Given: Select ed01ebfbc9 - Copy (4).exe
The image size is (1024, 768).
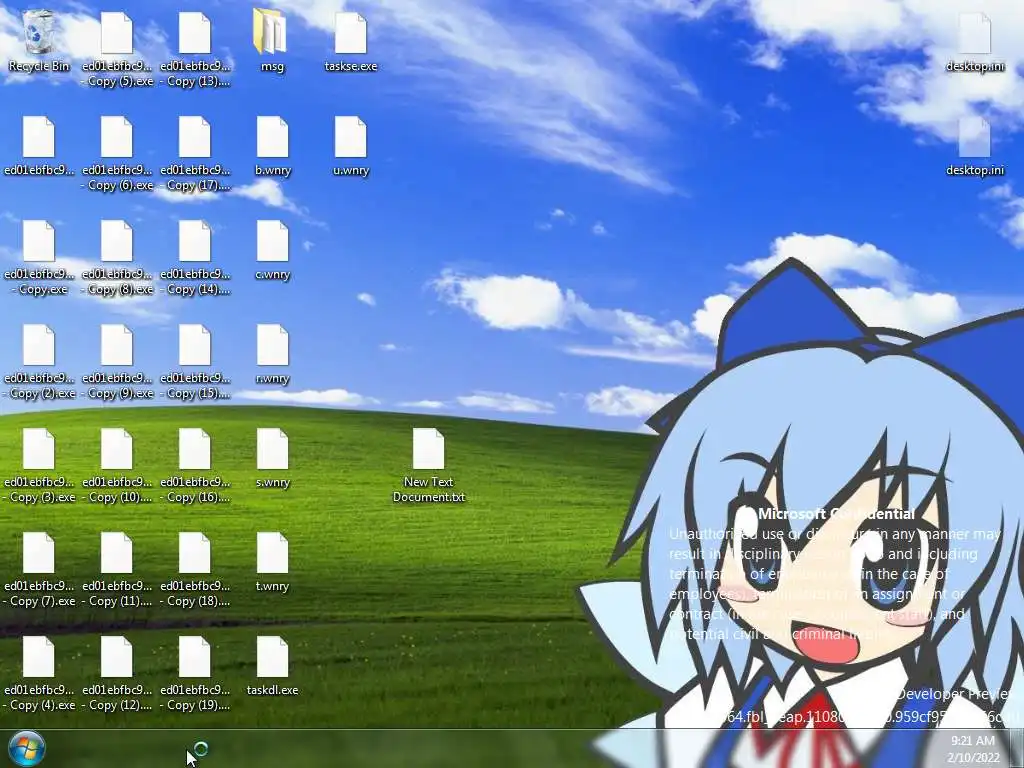Looking at the screenshot, I should (x=39, y=673).
